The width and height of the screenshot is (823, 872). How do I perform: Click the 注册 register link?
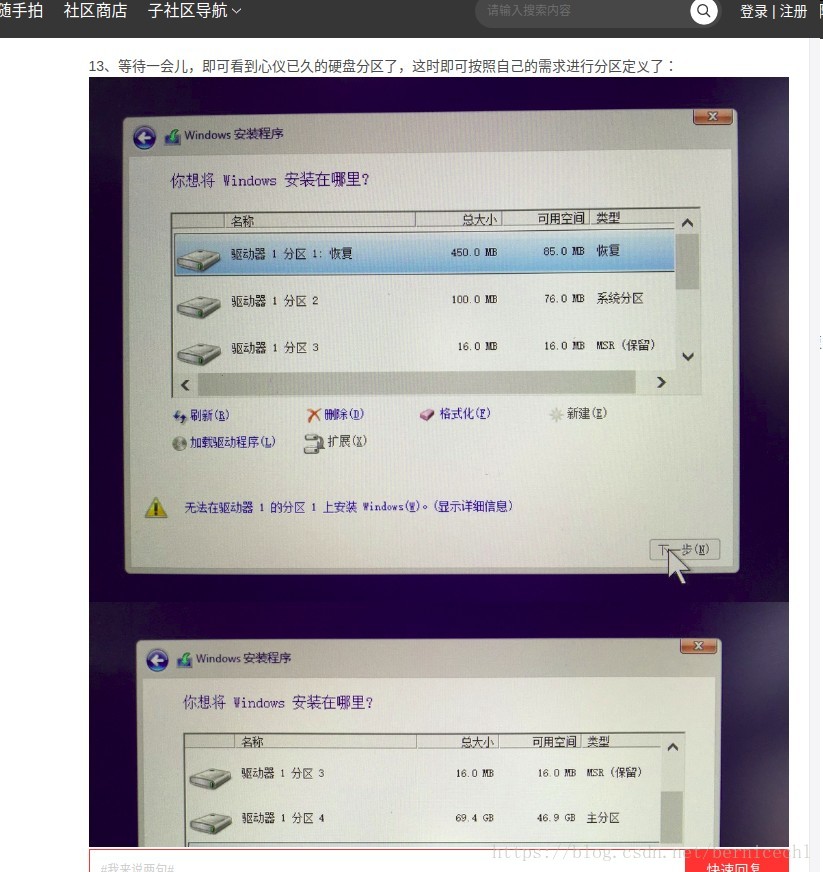pos(793,11)
